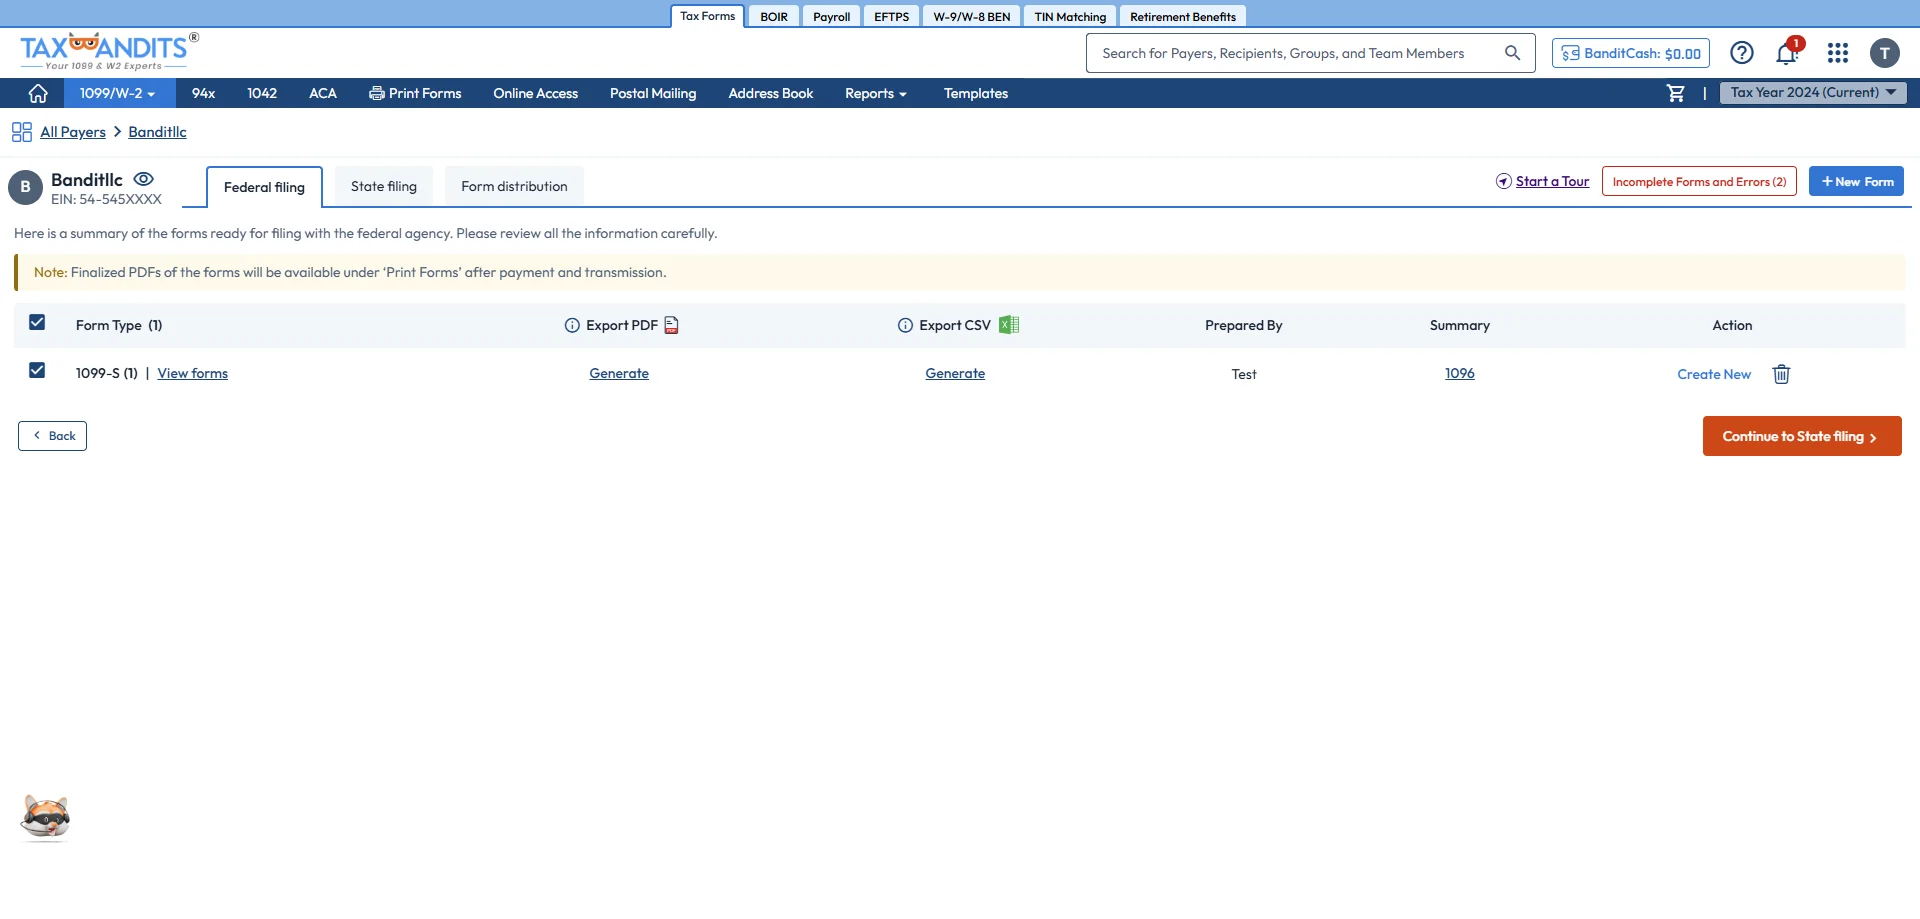The width and height of the screenshot is (1920, 919).
Task: Open the Retirement Benefits top tab
Action: point(1183,17)
